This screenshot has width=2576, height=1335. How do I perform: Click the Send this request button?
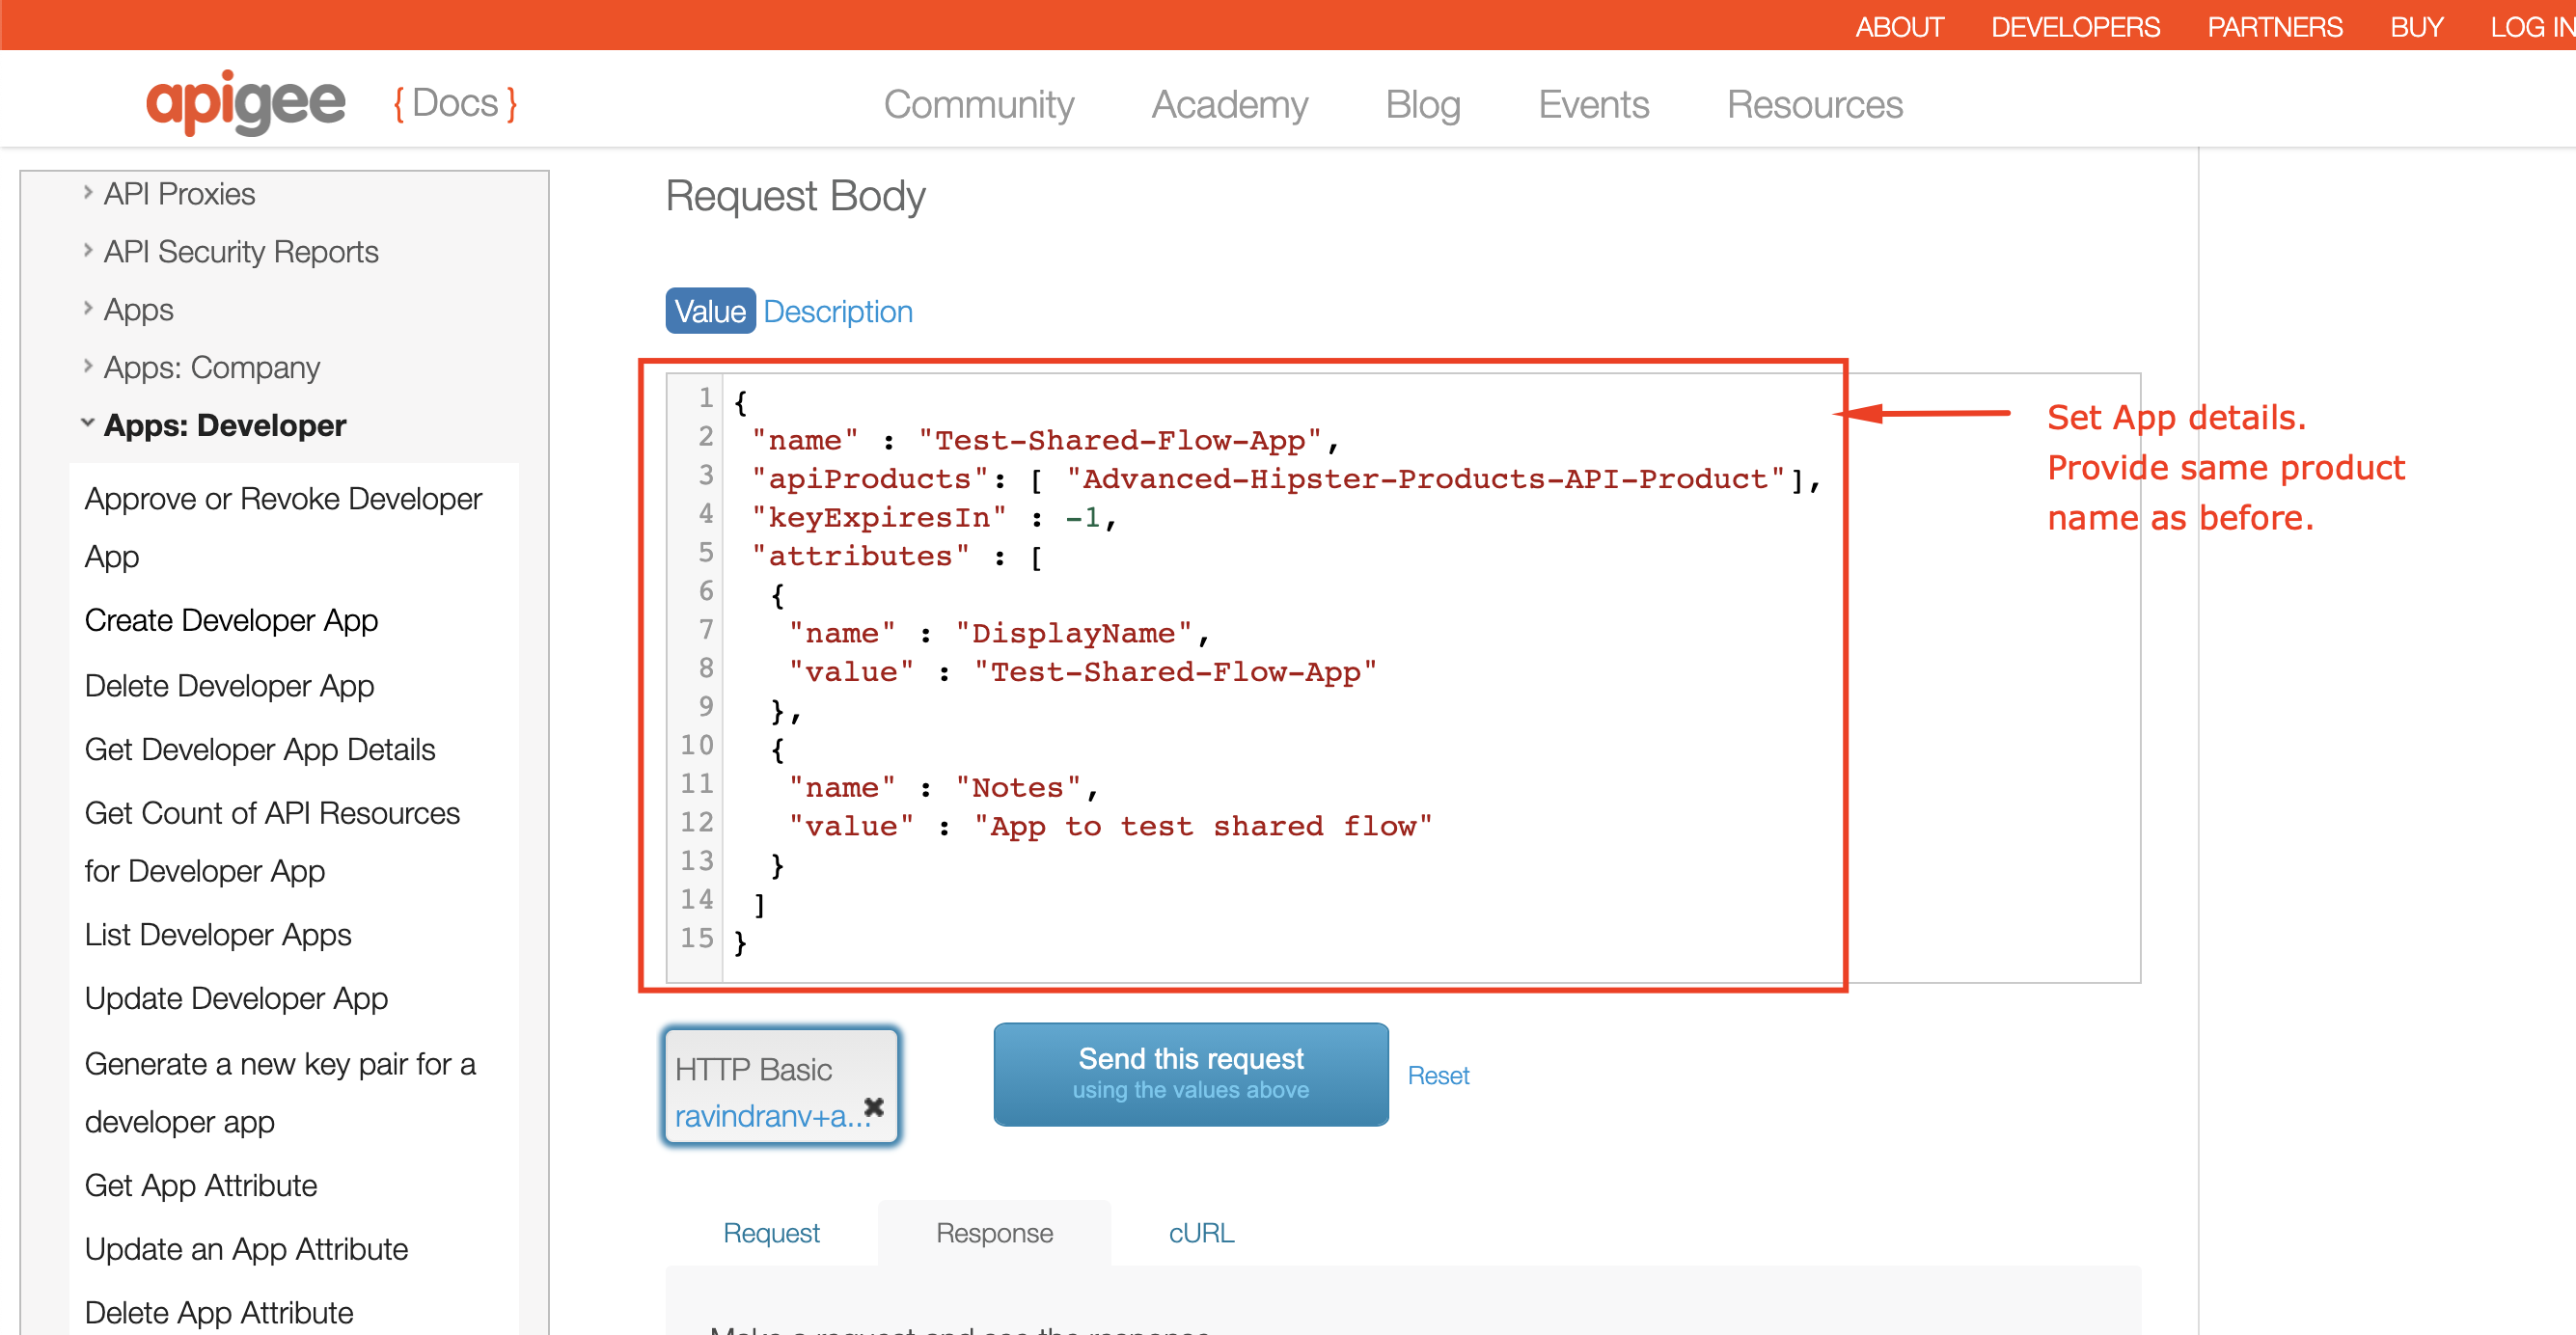click(x=1190, y=1074)
